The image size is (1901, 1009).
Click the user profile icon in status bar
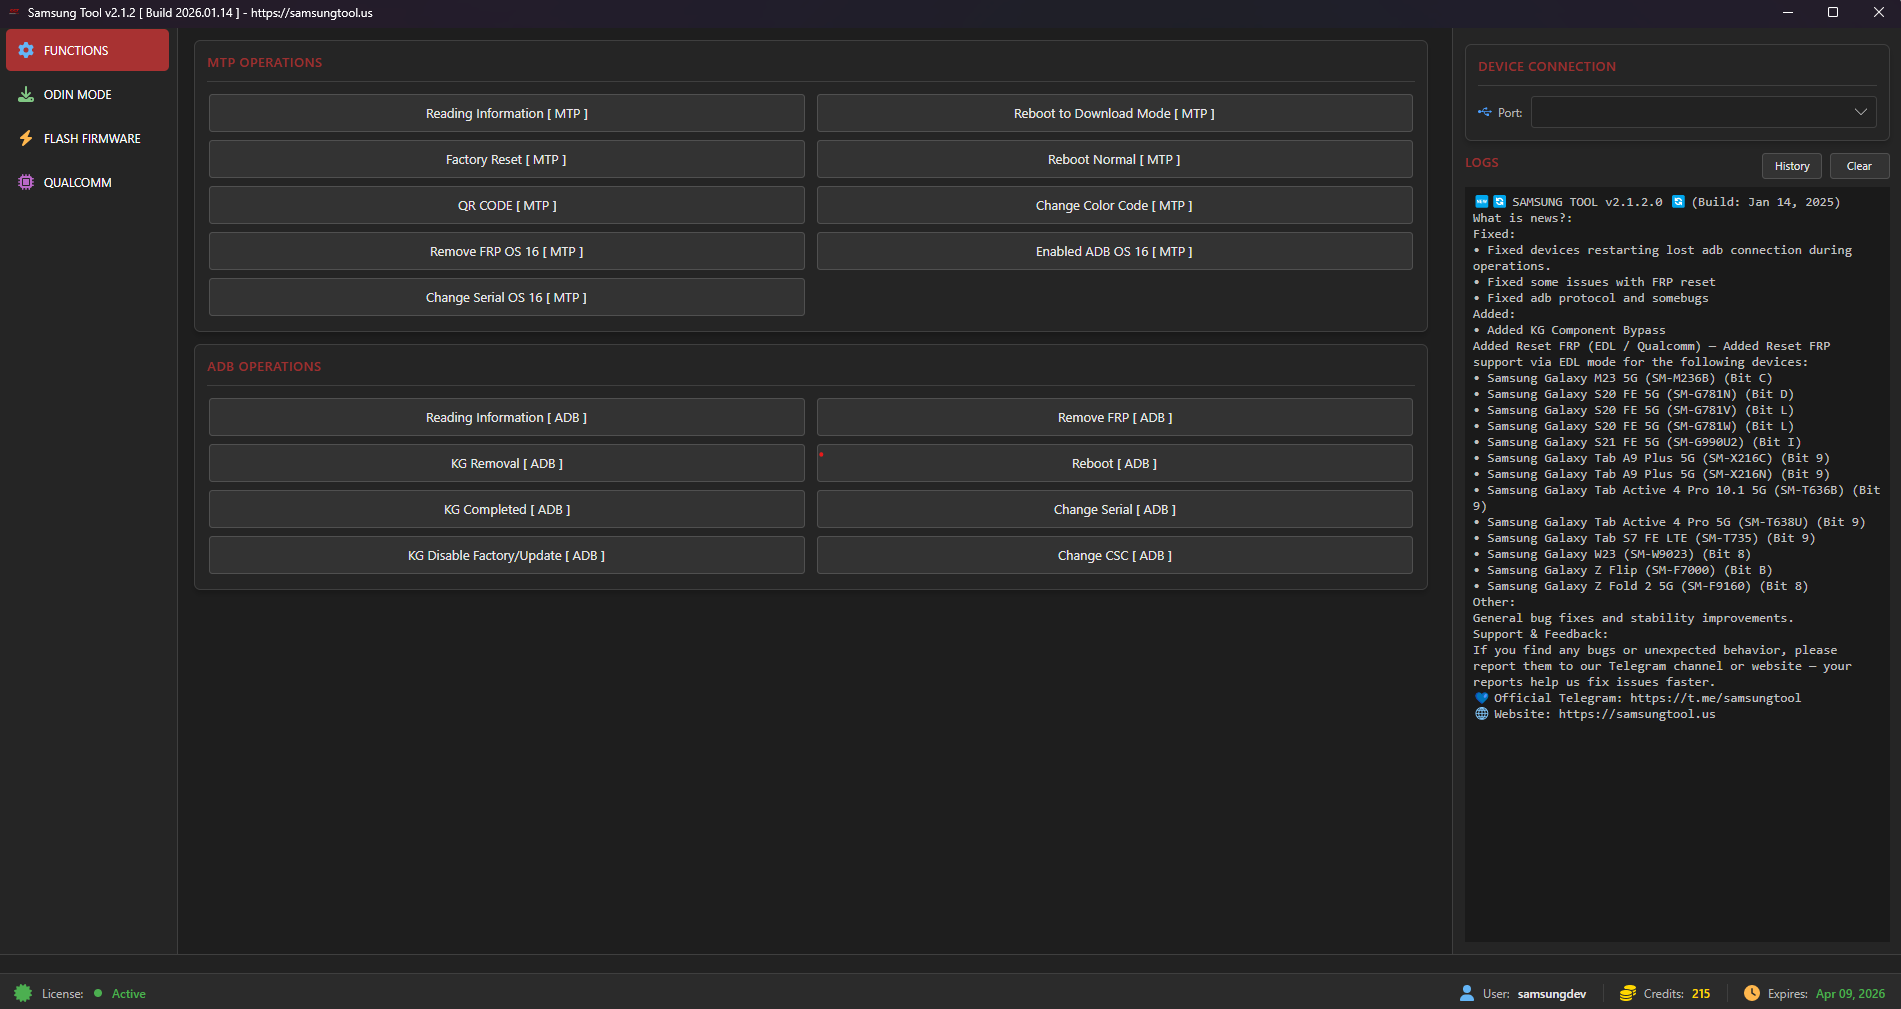[x=1466, y=993]
